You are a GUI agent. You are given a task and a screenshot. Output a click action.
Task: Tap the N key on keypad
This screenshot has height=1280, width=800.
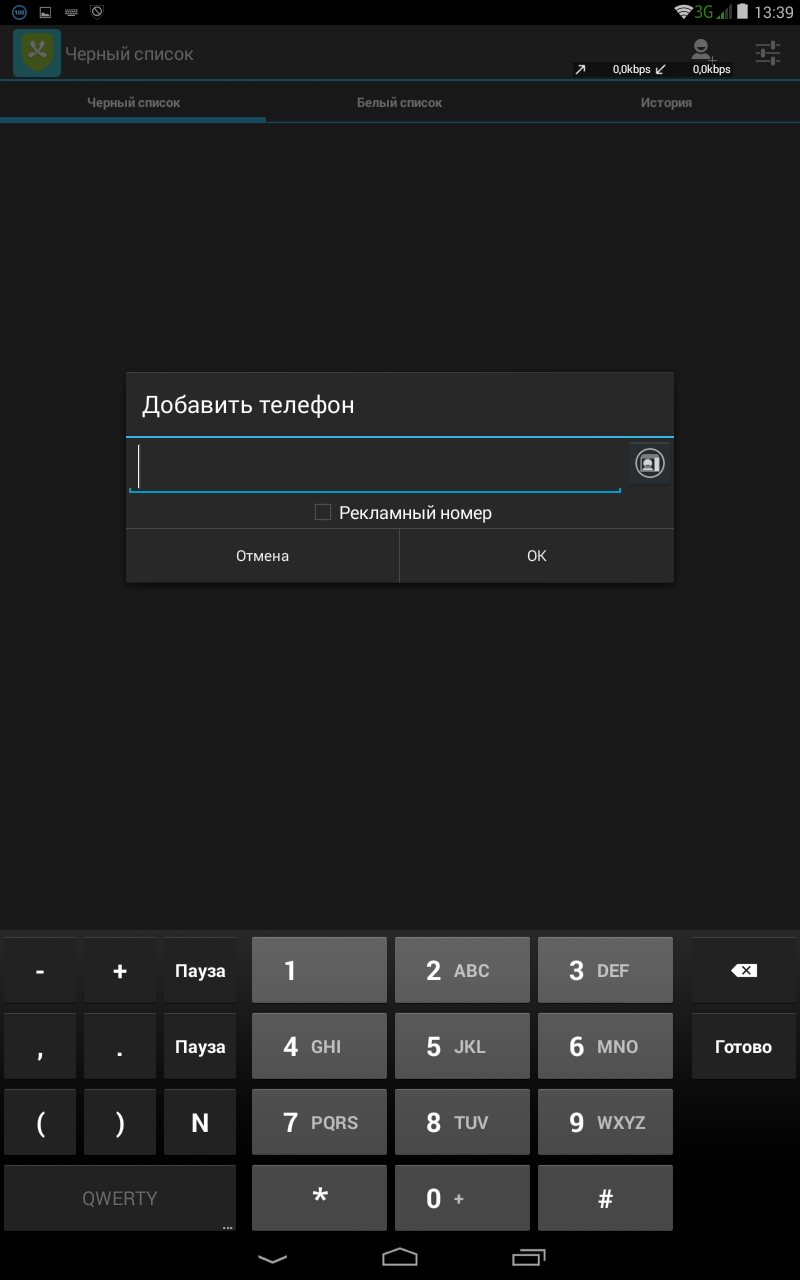(200, 1122)
